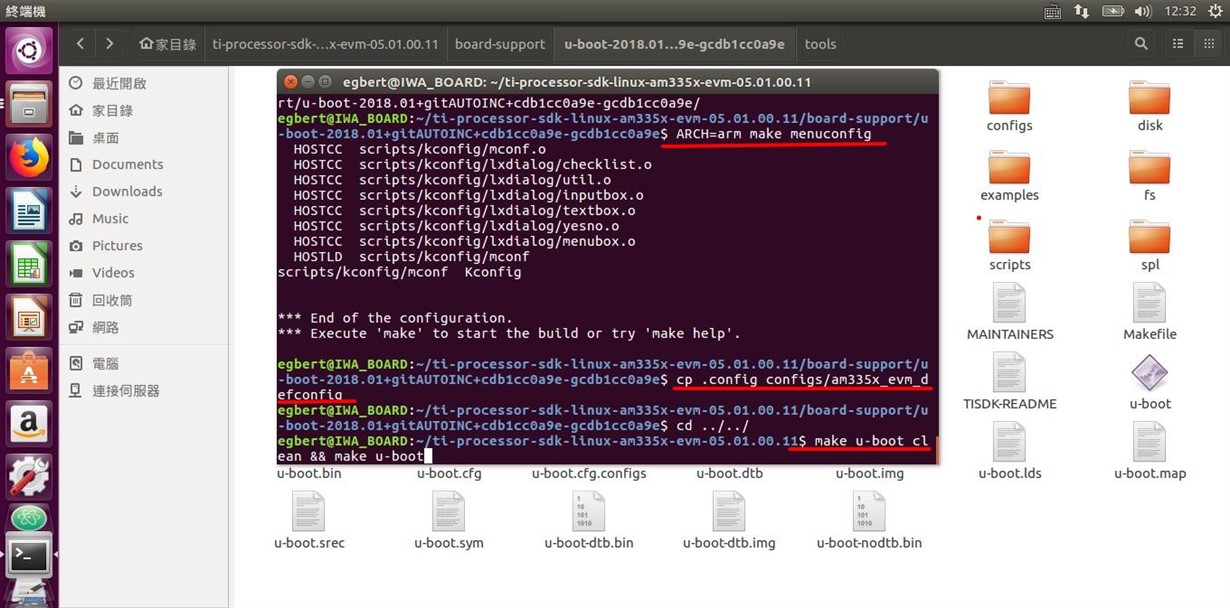Image resolution: width=1230 pixels, height=608 pixels.
Task: Select the MAINTAINERS file
Action: (x=1009, y=312)
